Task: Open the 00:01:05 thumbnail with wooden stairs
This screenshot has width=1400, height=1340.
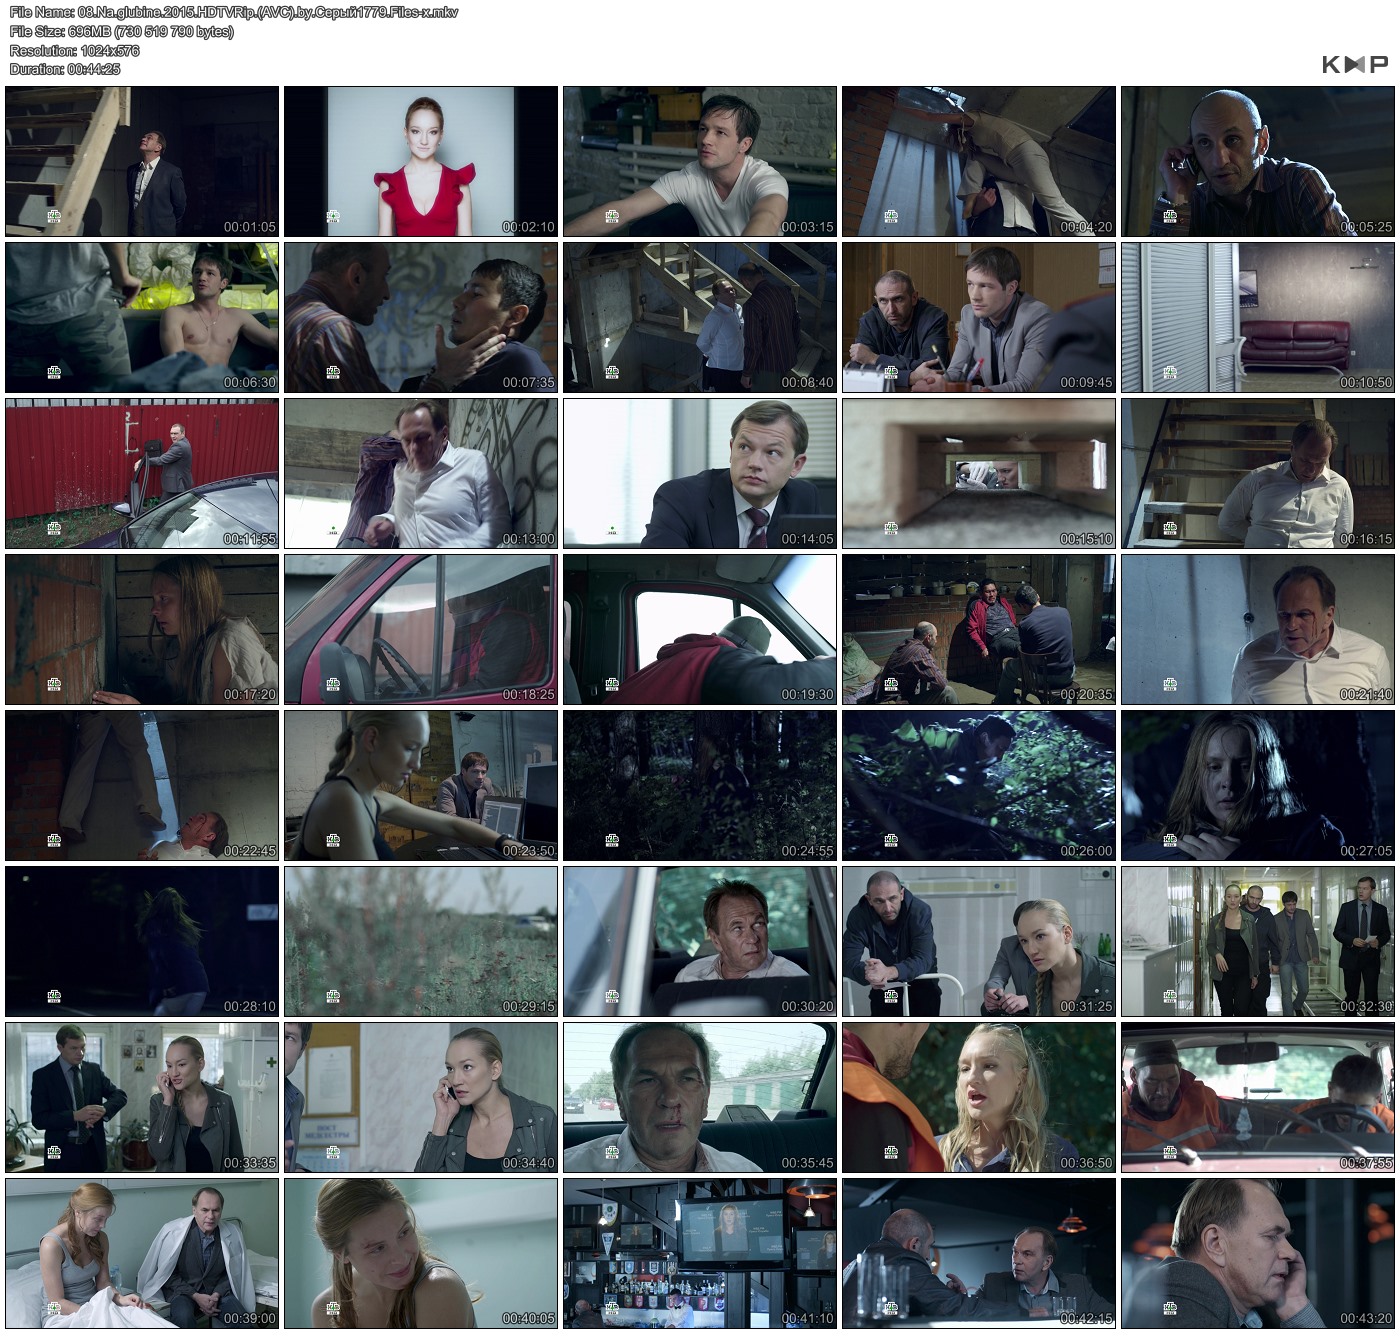Action: click(142, 161)
